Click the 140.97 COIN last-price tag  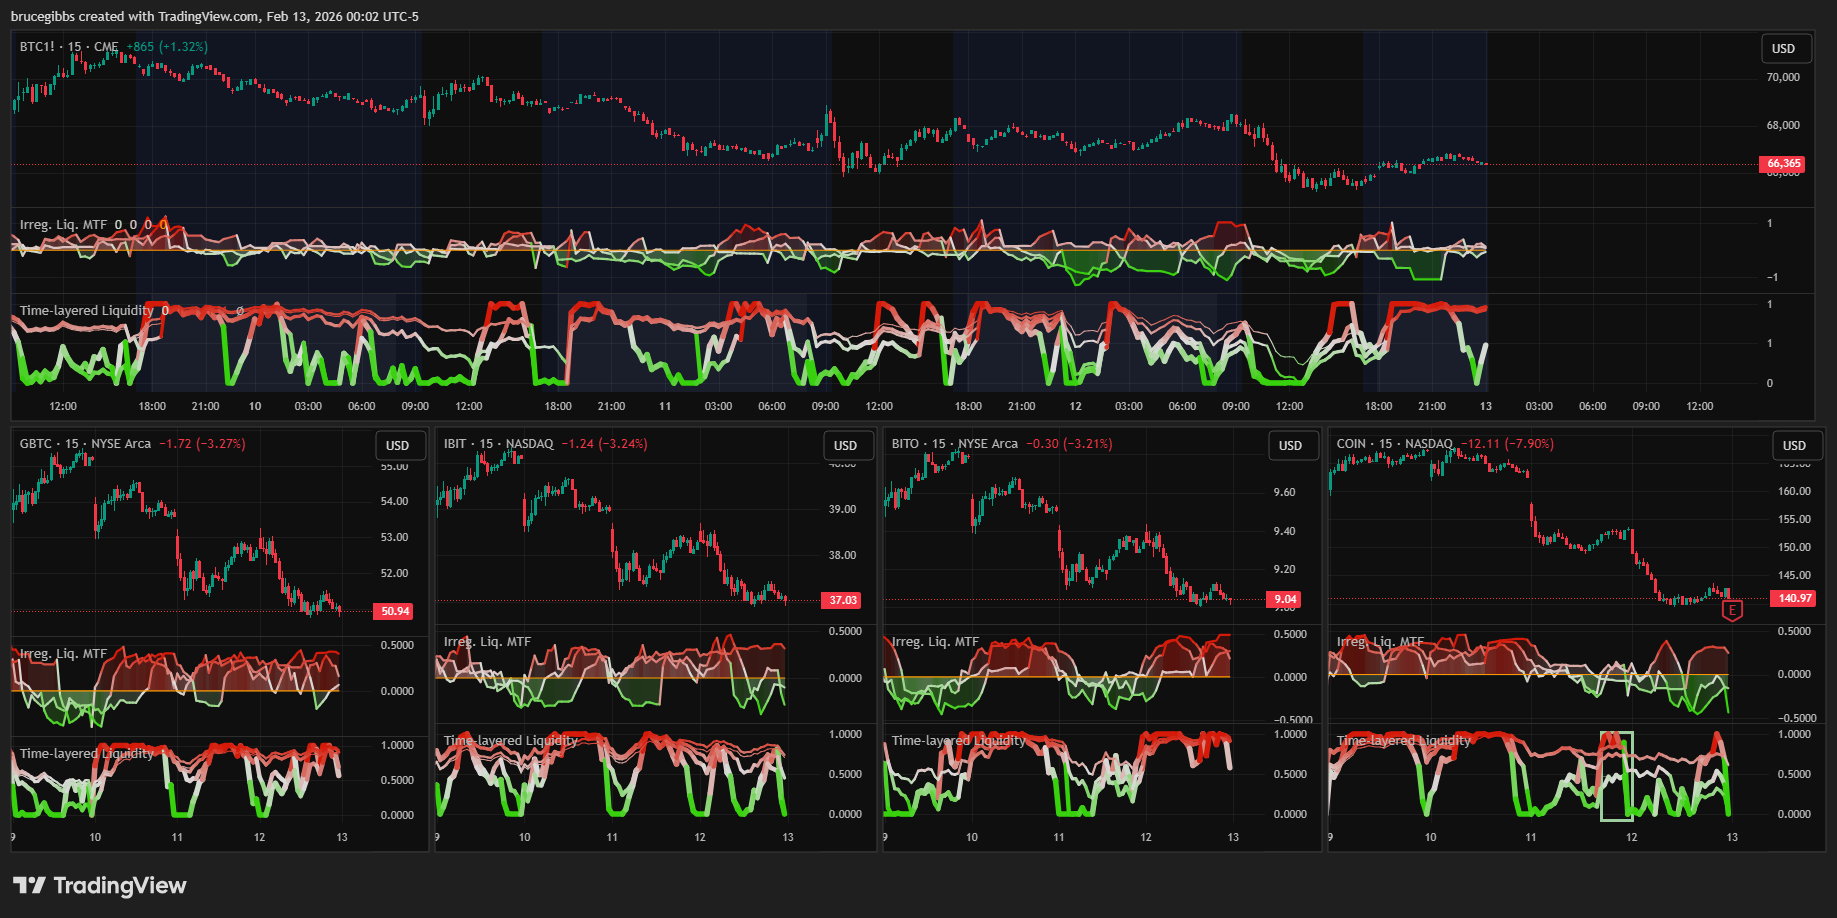pos(1794,598)
